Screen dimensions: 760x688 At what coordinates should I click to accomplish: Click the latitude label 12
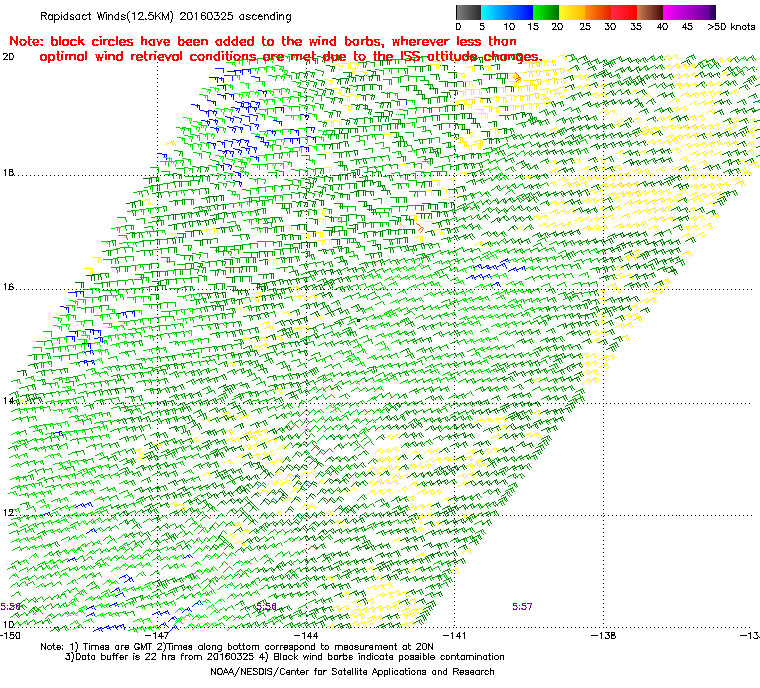pyautogui.click(x=8, y=513)
